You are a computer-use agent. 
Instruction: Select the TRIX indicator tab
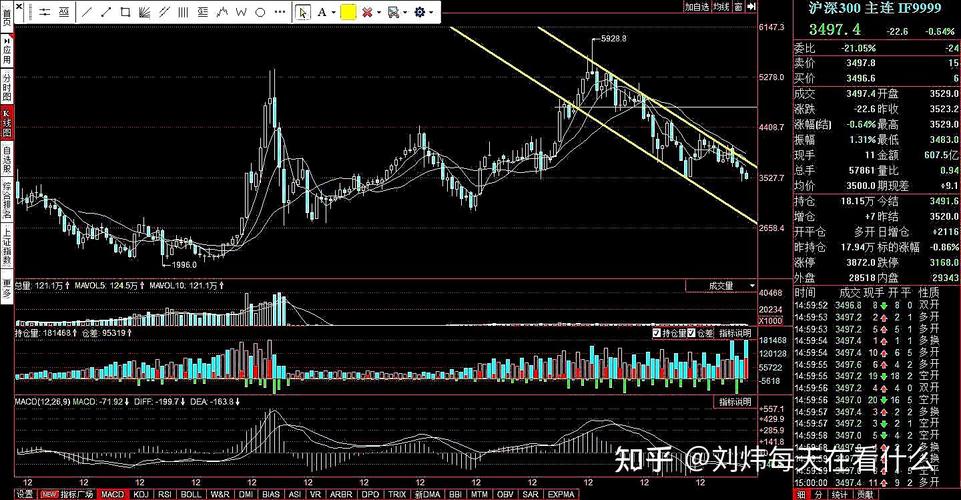point(397,494)
